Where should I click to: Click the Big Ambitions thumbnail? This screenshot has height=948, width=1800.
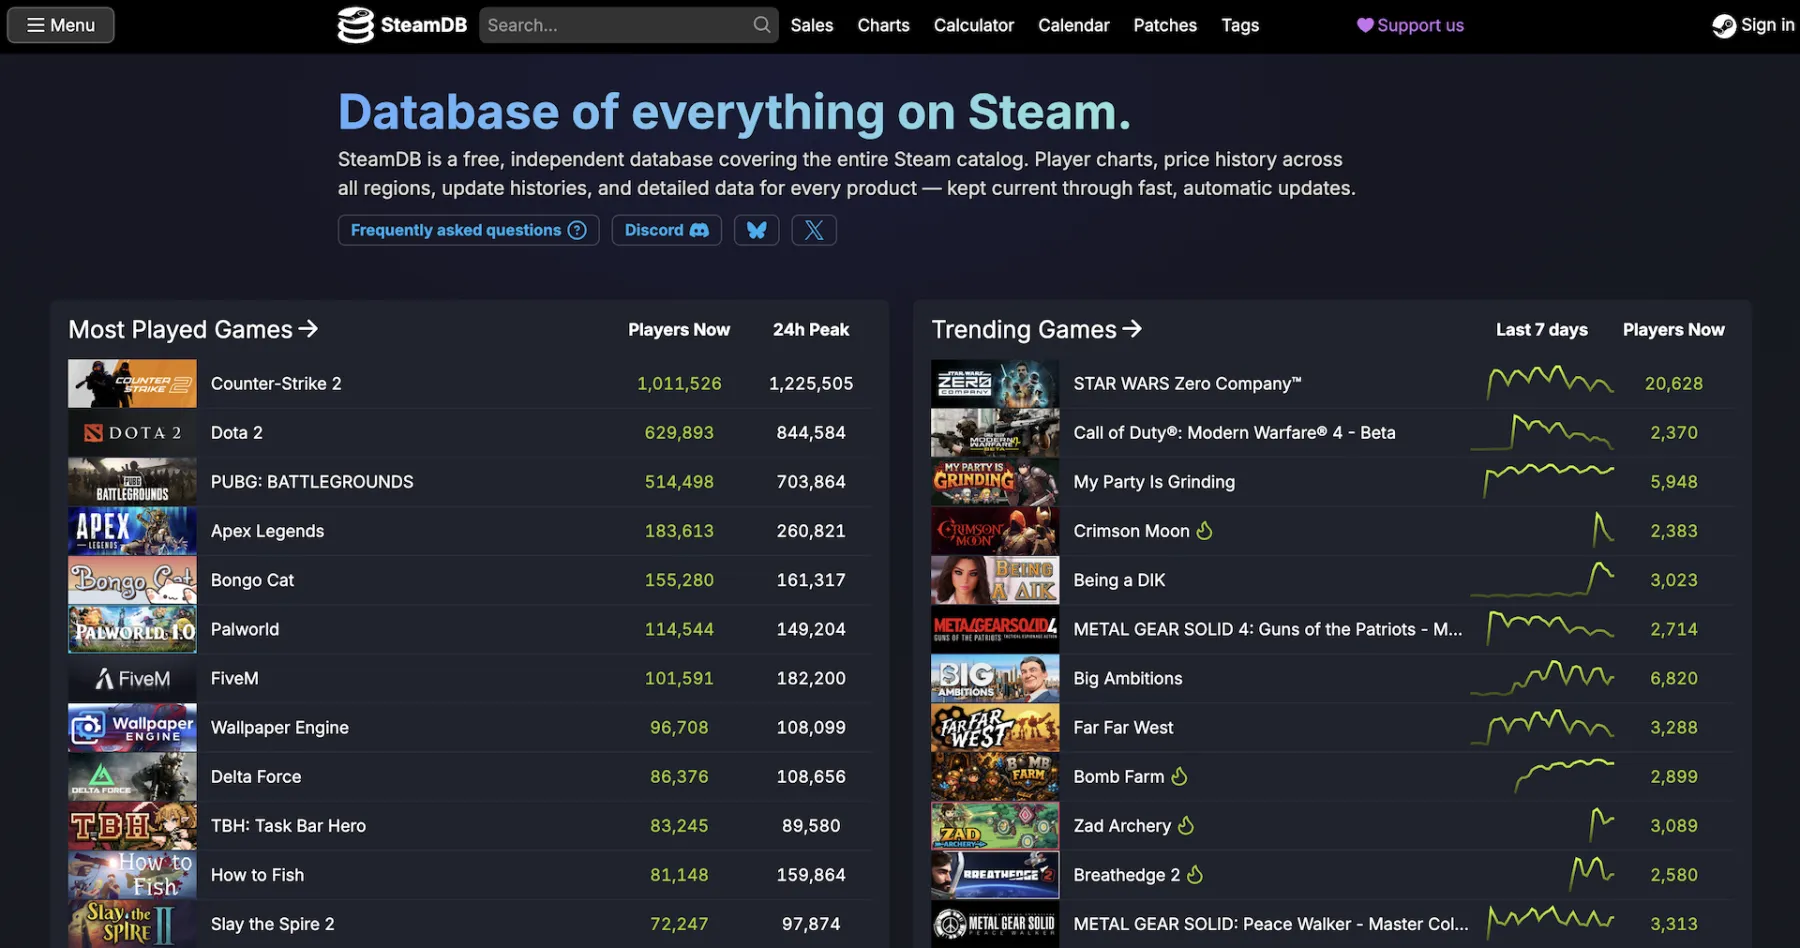(995, 678)
